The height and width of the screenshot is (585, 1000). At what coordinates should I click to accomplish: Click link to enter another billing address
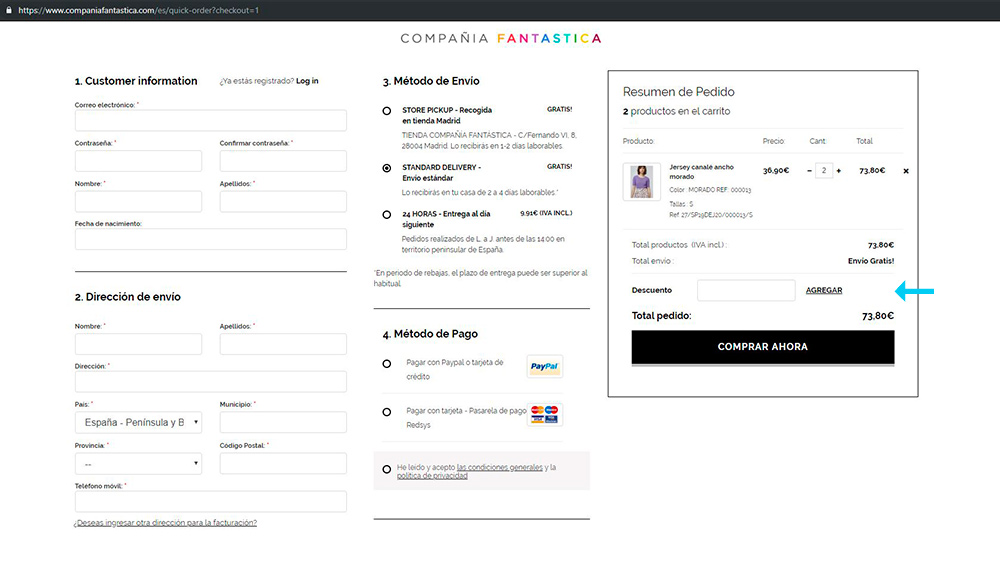[165, 522]
